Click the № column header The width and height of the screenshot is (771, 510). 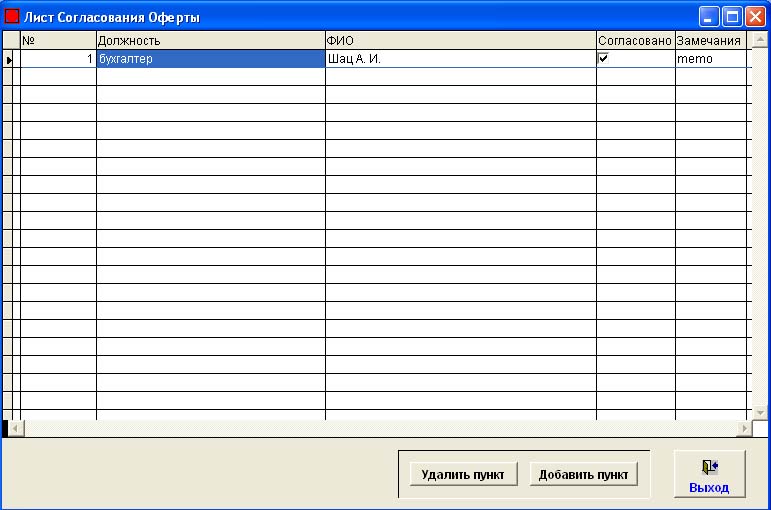(x=58, y=40)
